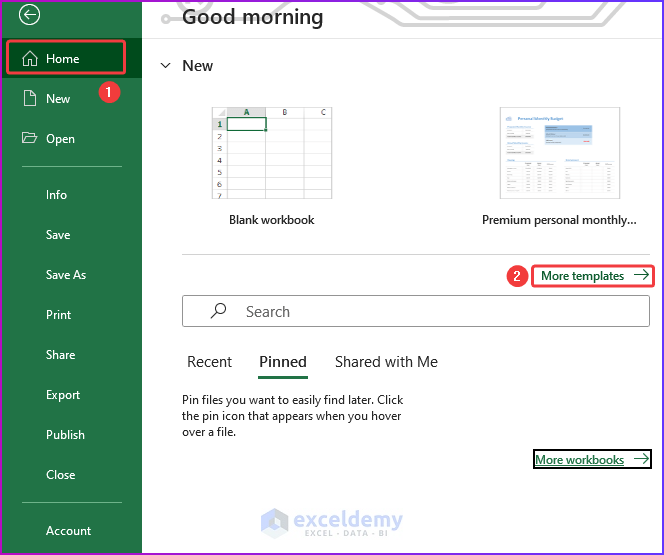Click the Search input field

click(416, 311)
